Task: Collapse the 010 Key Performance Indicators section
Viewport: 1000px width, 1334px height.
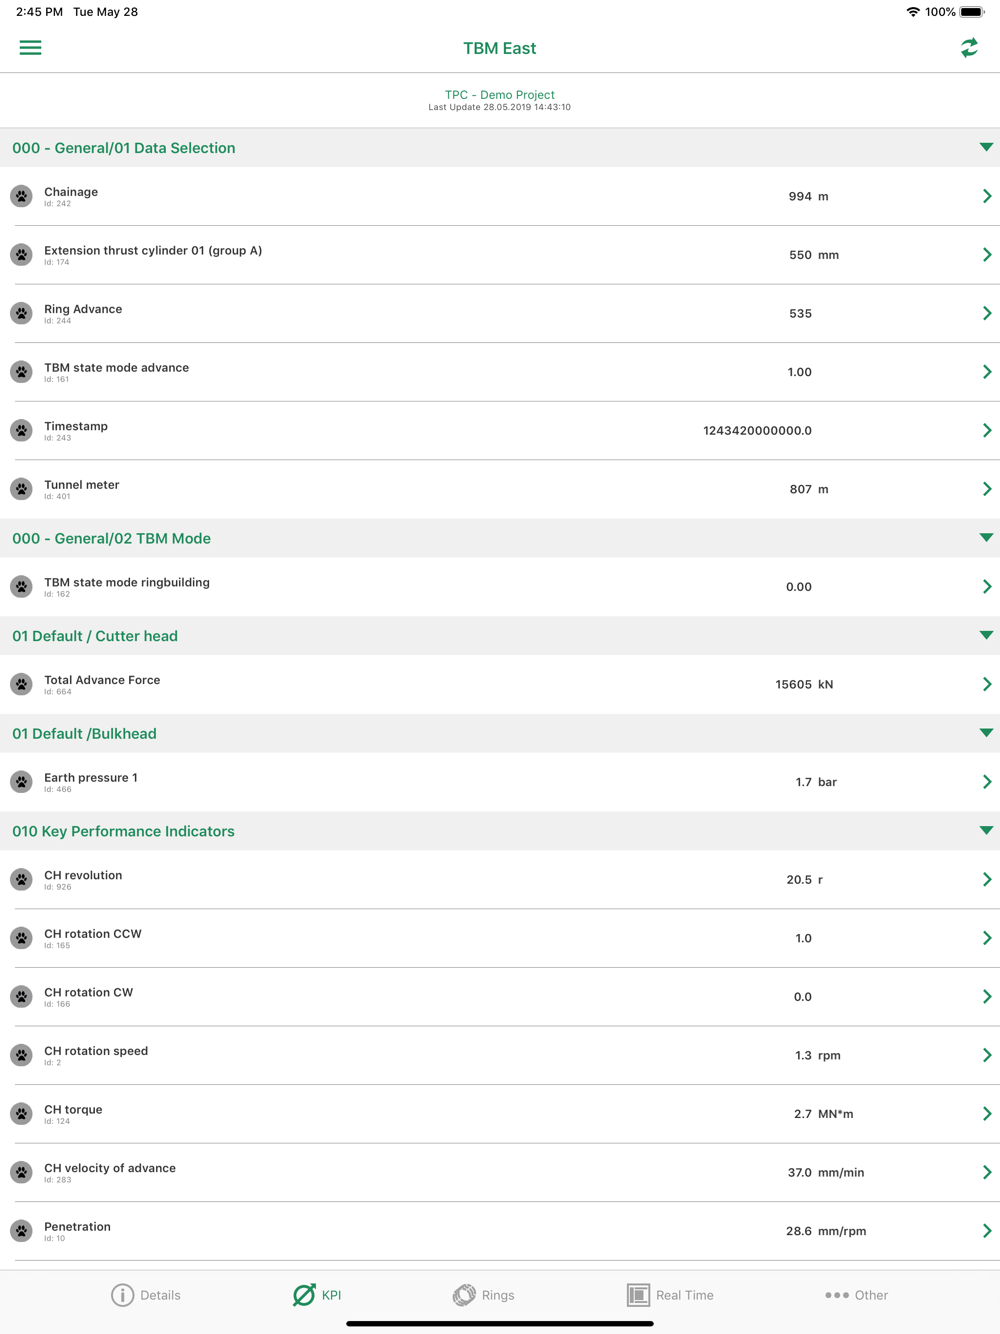Action: [986, 831]
